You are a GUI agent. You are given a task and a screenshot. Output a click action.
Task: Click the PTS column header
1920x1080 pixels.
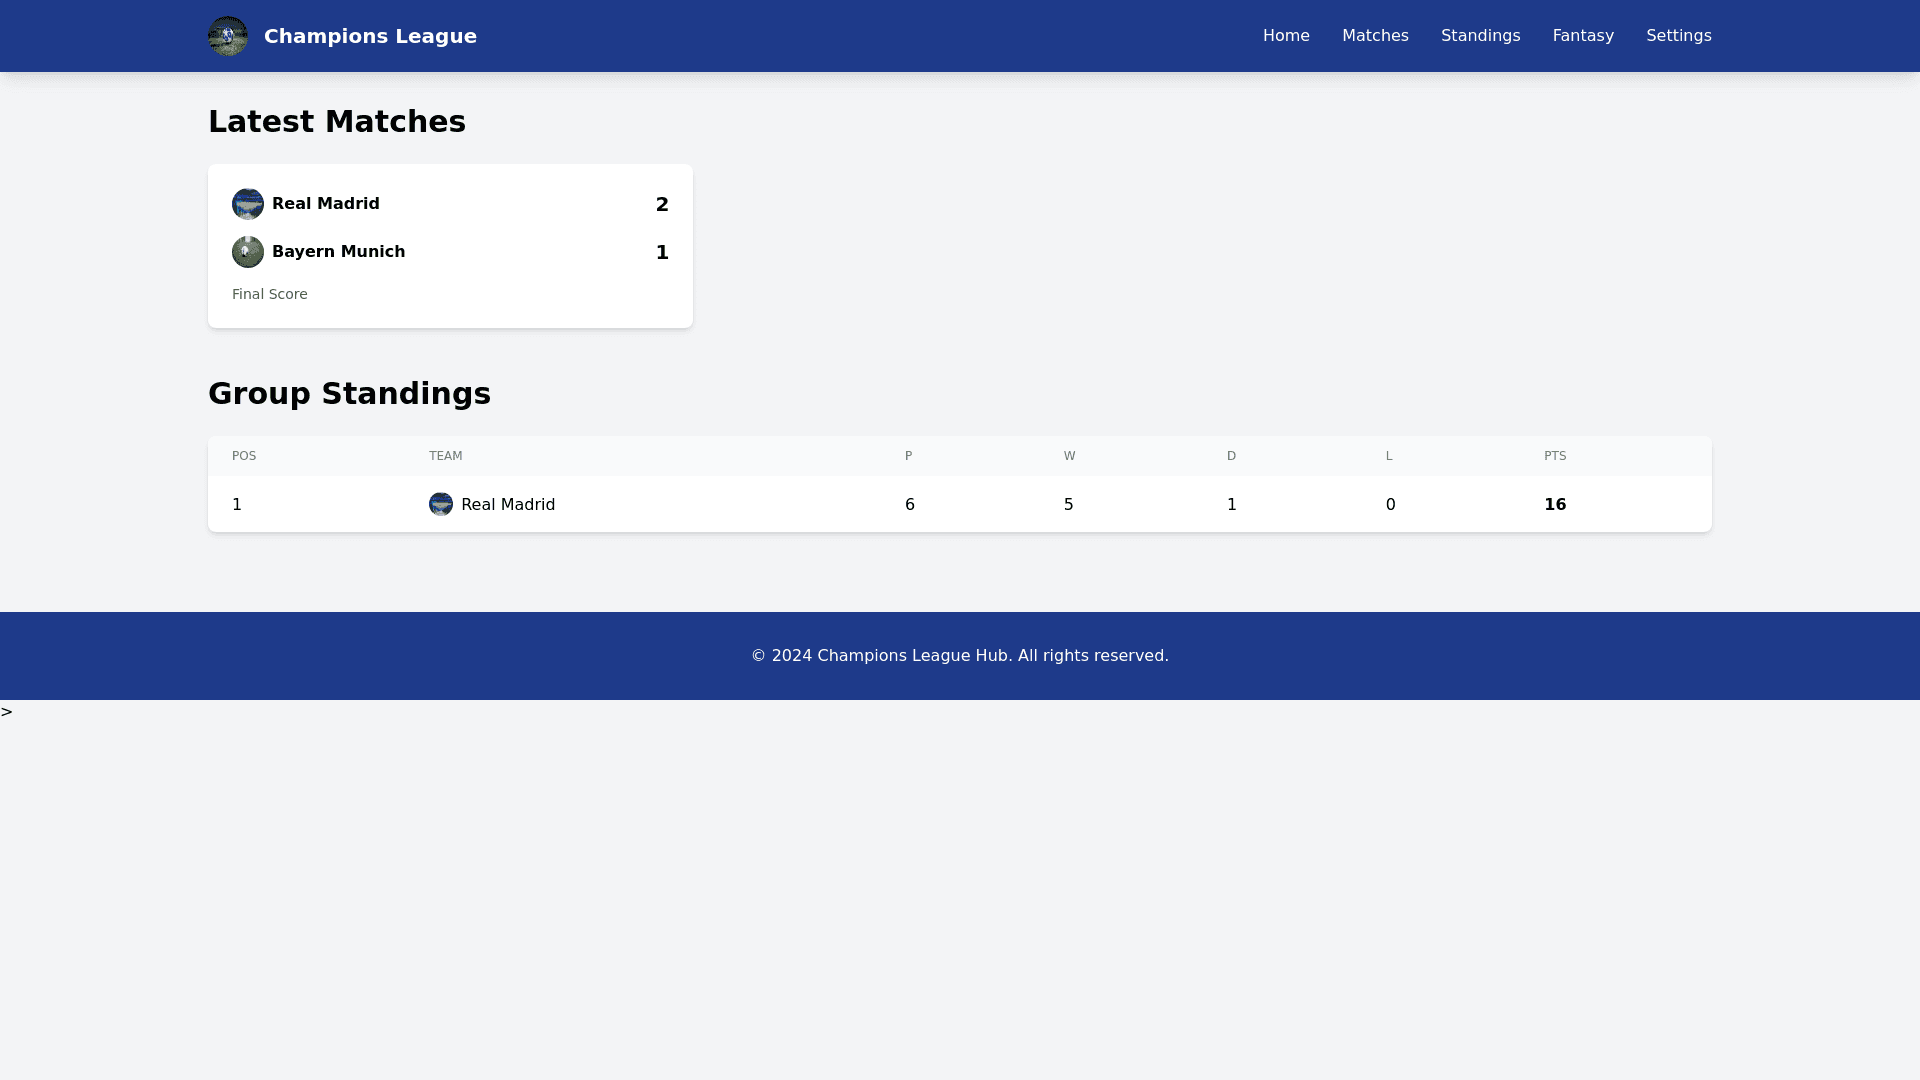[x=1555, y=456]
